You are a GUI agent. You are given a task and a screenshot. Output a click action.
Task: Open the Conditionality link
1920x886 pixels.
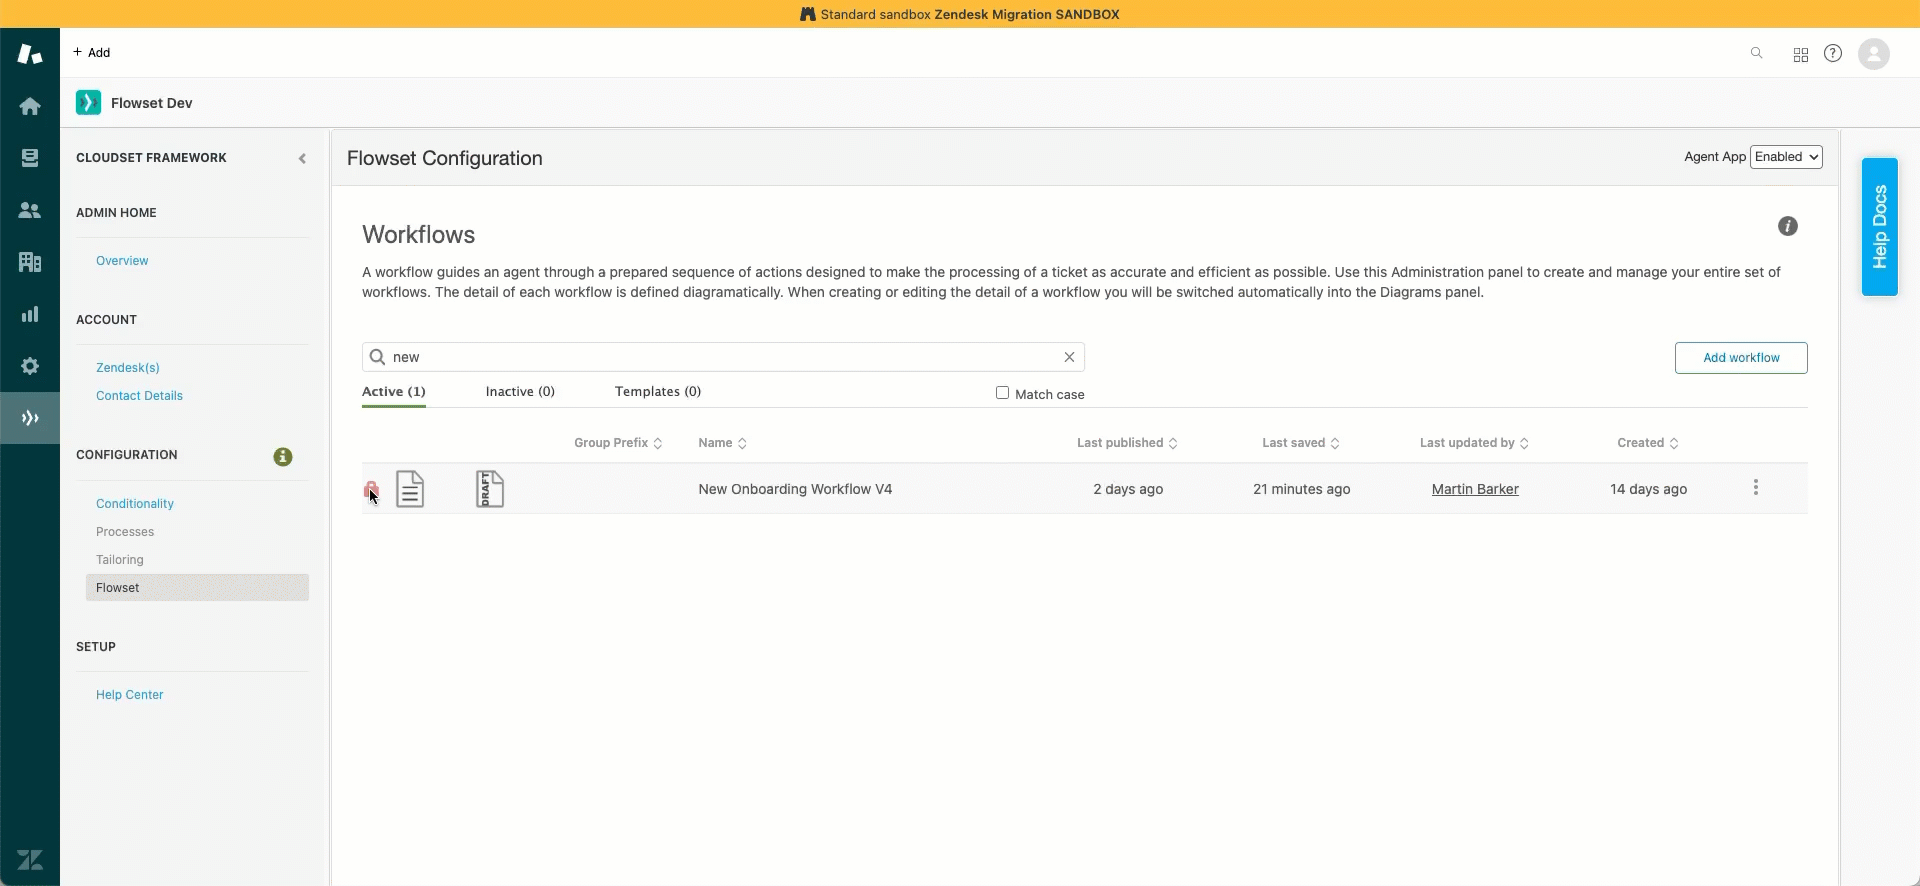tap(135, 504)
